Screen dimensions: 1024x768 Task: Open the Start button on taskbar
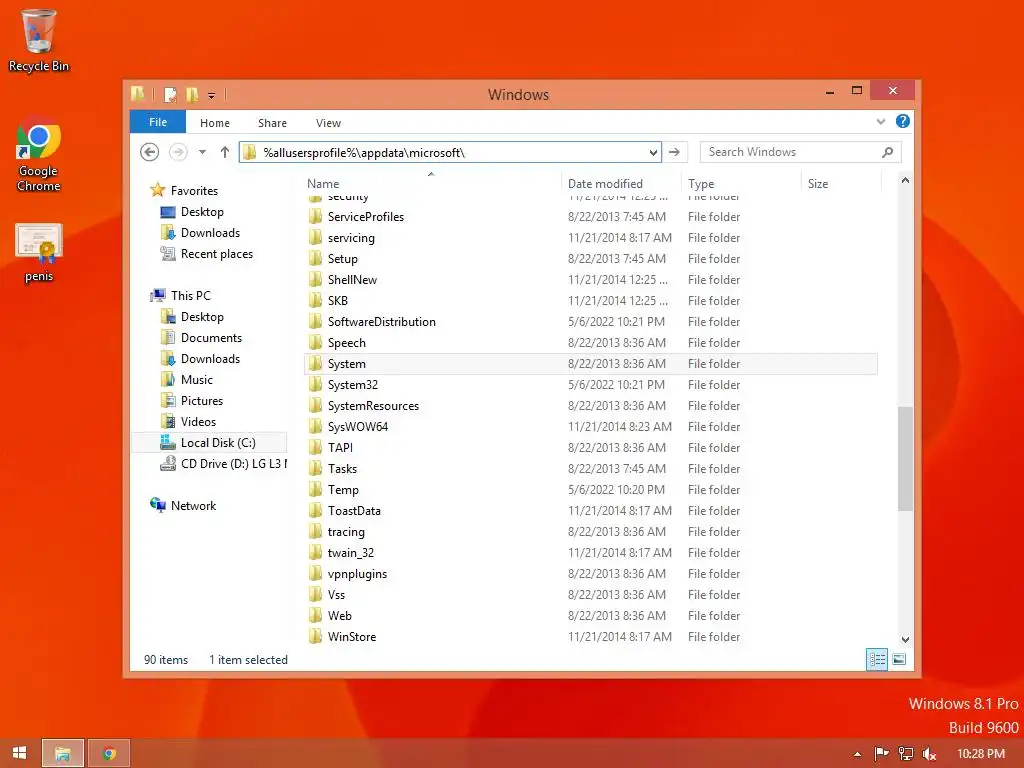click(19, 753)
